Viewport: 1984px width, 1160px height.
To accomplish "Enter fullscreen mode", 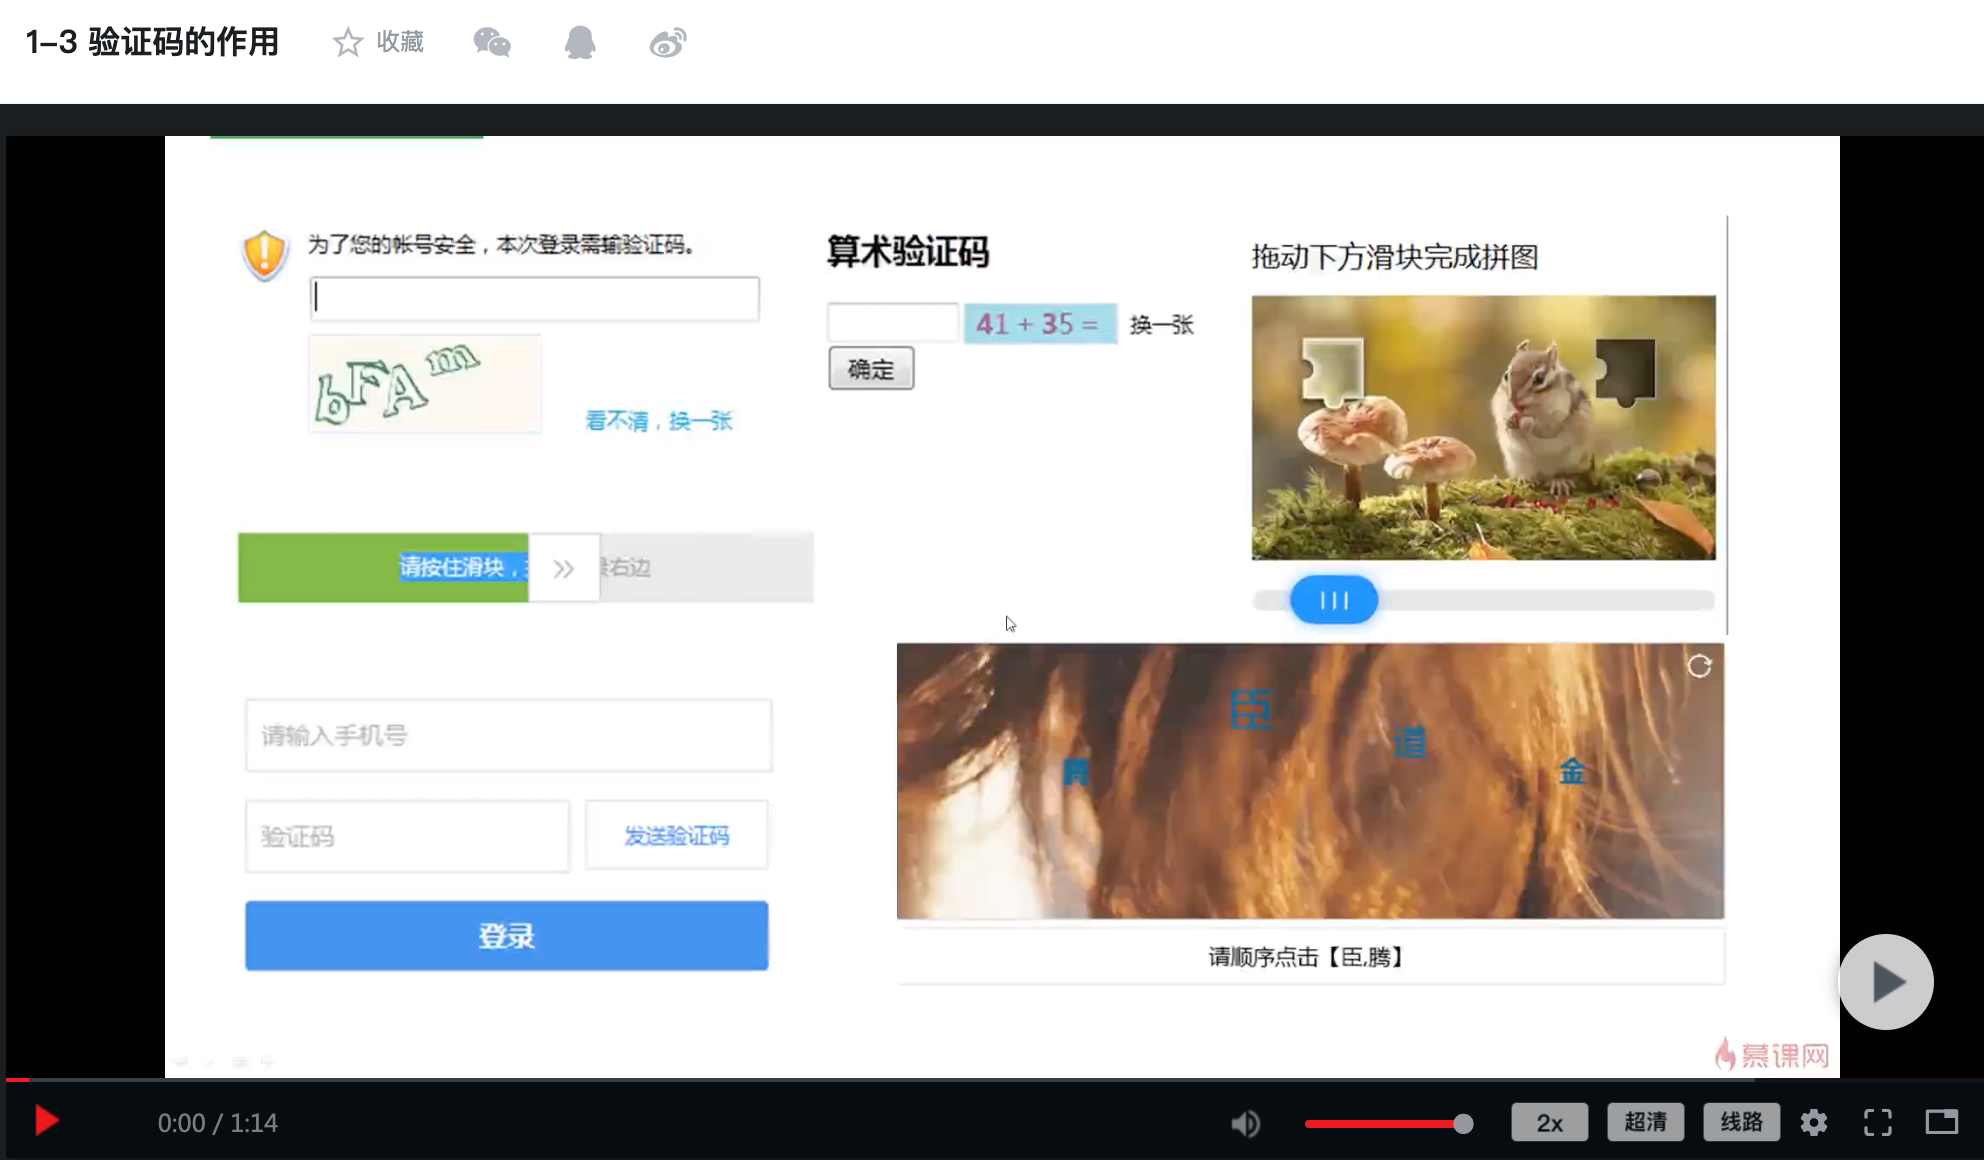I will (x=1878, y=1122).
